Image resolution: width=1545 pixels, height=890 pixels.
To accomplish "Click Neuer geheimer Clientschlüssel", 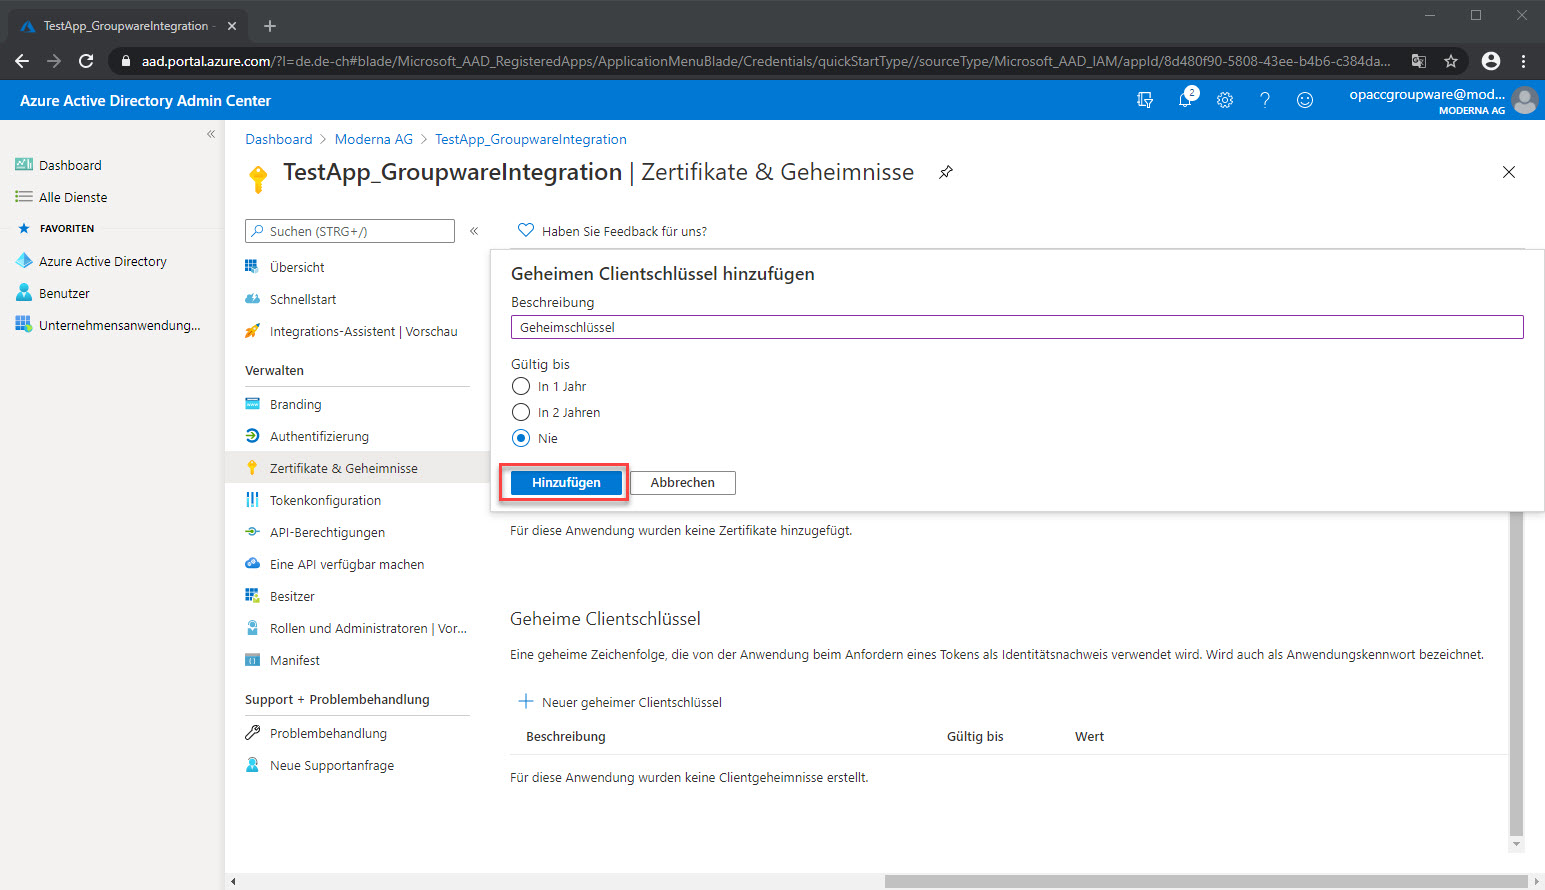I will click(x=620, y=702).
